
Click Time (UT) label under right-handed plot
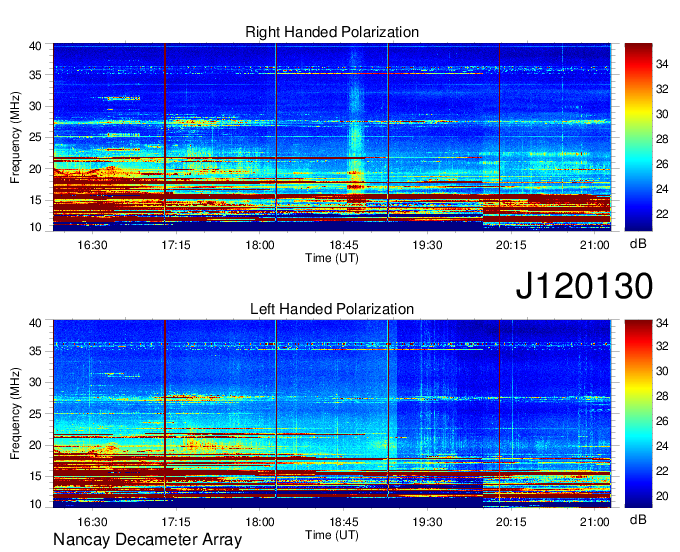coord(332,258)
